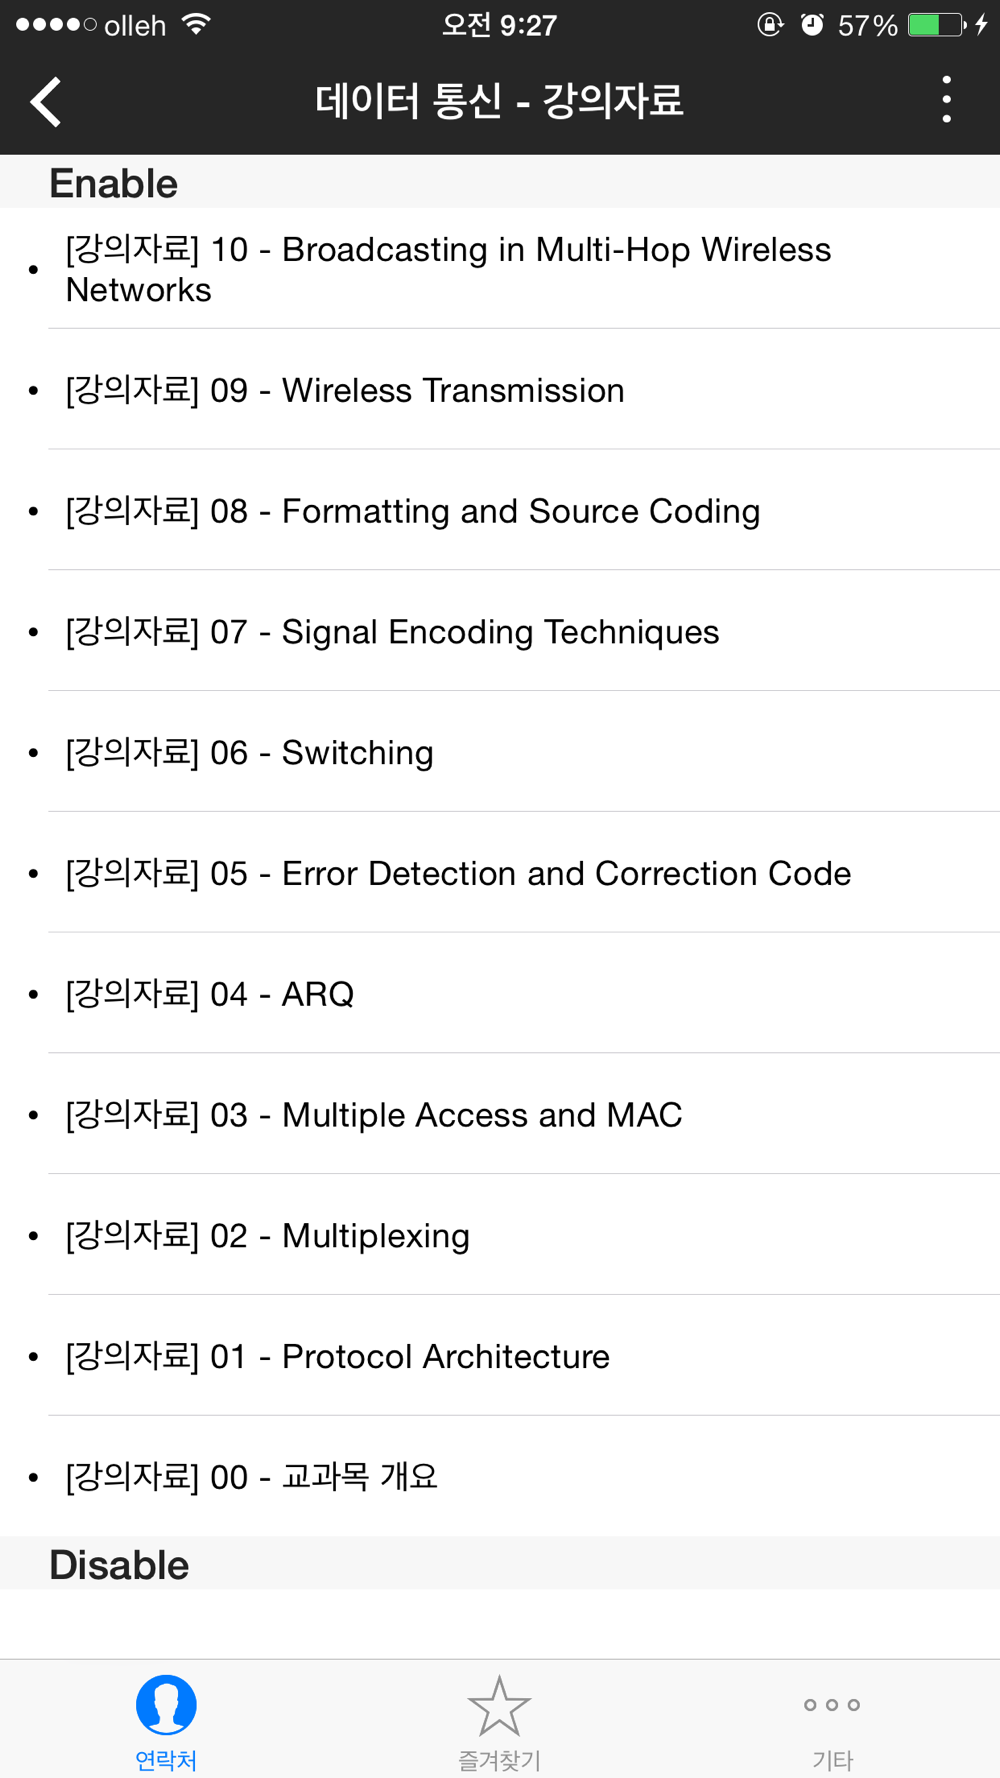Tap the 즐겨찾기 star icon
Image resolution: width=1000 pixels, height=1778 pixels.
[x=499, y=1706]
